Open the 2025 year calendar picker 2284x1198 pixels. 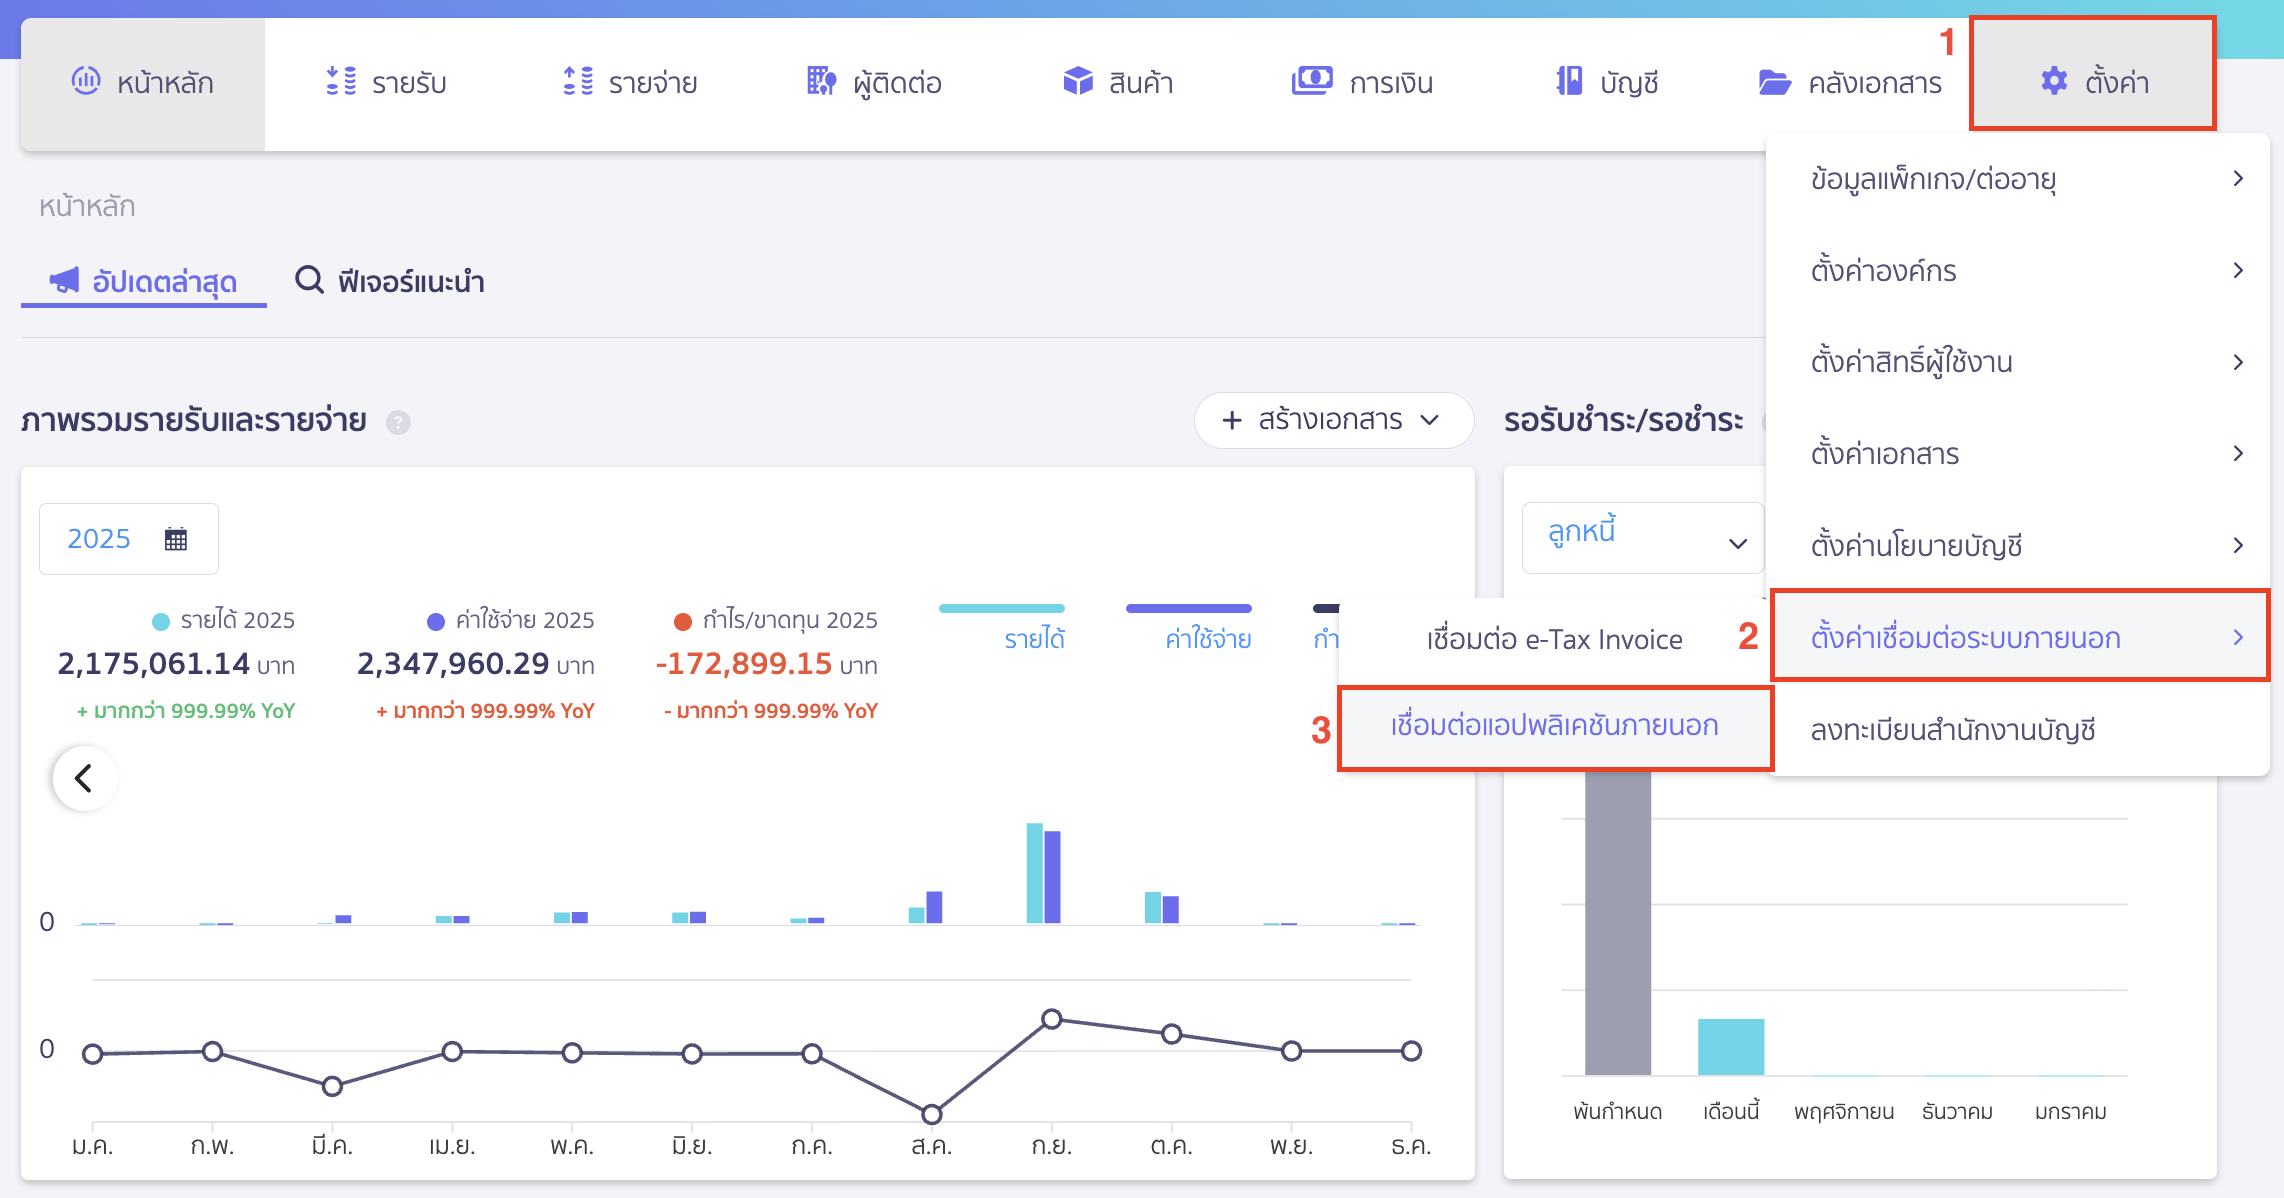pos(128,538)
